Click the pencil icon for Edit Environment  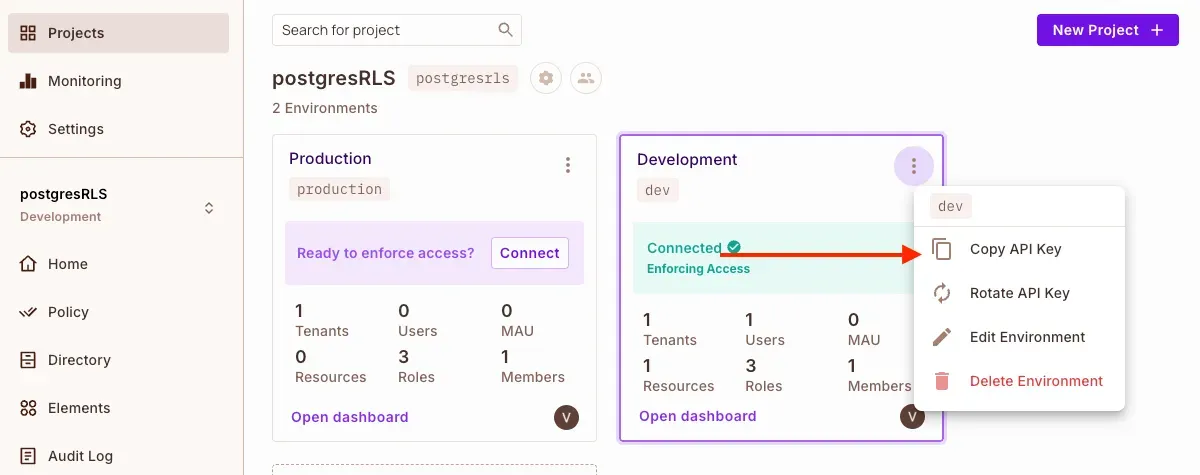tap(941, 337)
